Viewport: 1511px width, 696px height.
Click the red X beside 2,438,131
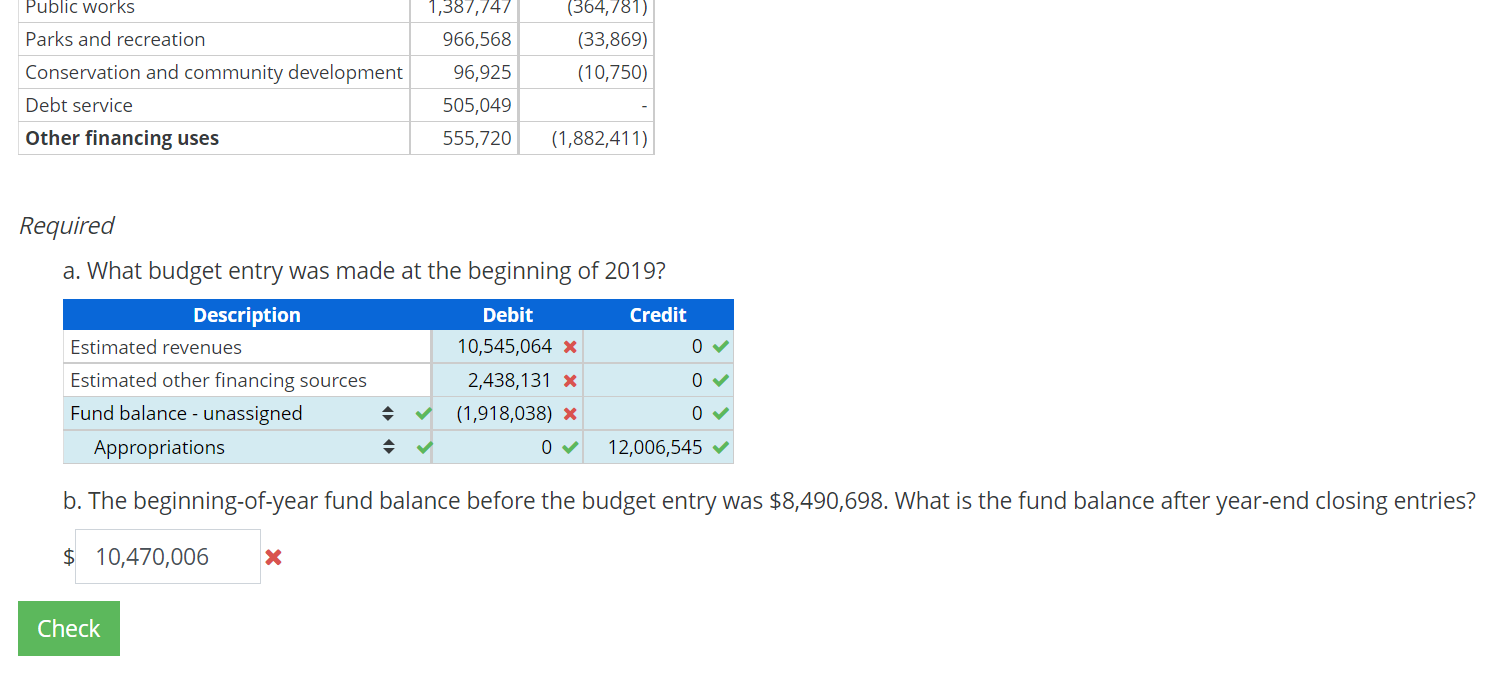tap(570, 380)
